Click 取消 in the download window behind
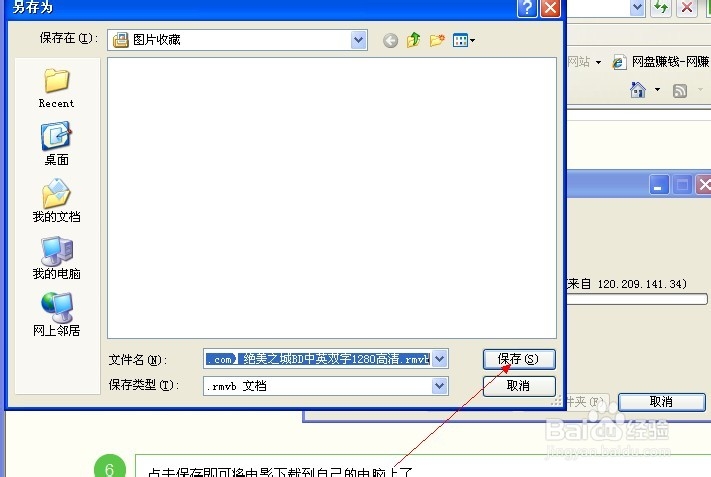This screenshot has width=711, height=477. point(662,402)
